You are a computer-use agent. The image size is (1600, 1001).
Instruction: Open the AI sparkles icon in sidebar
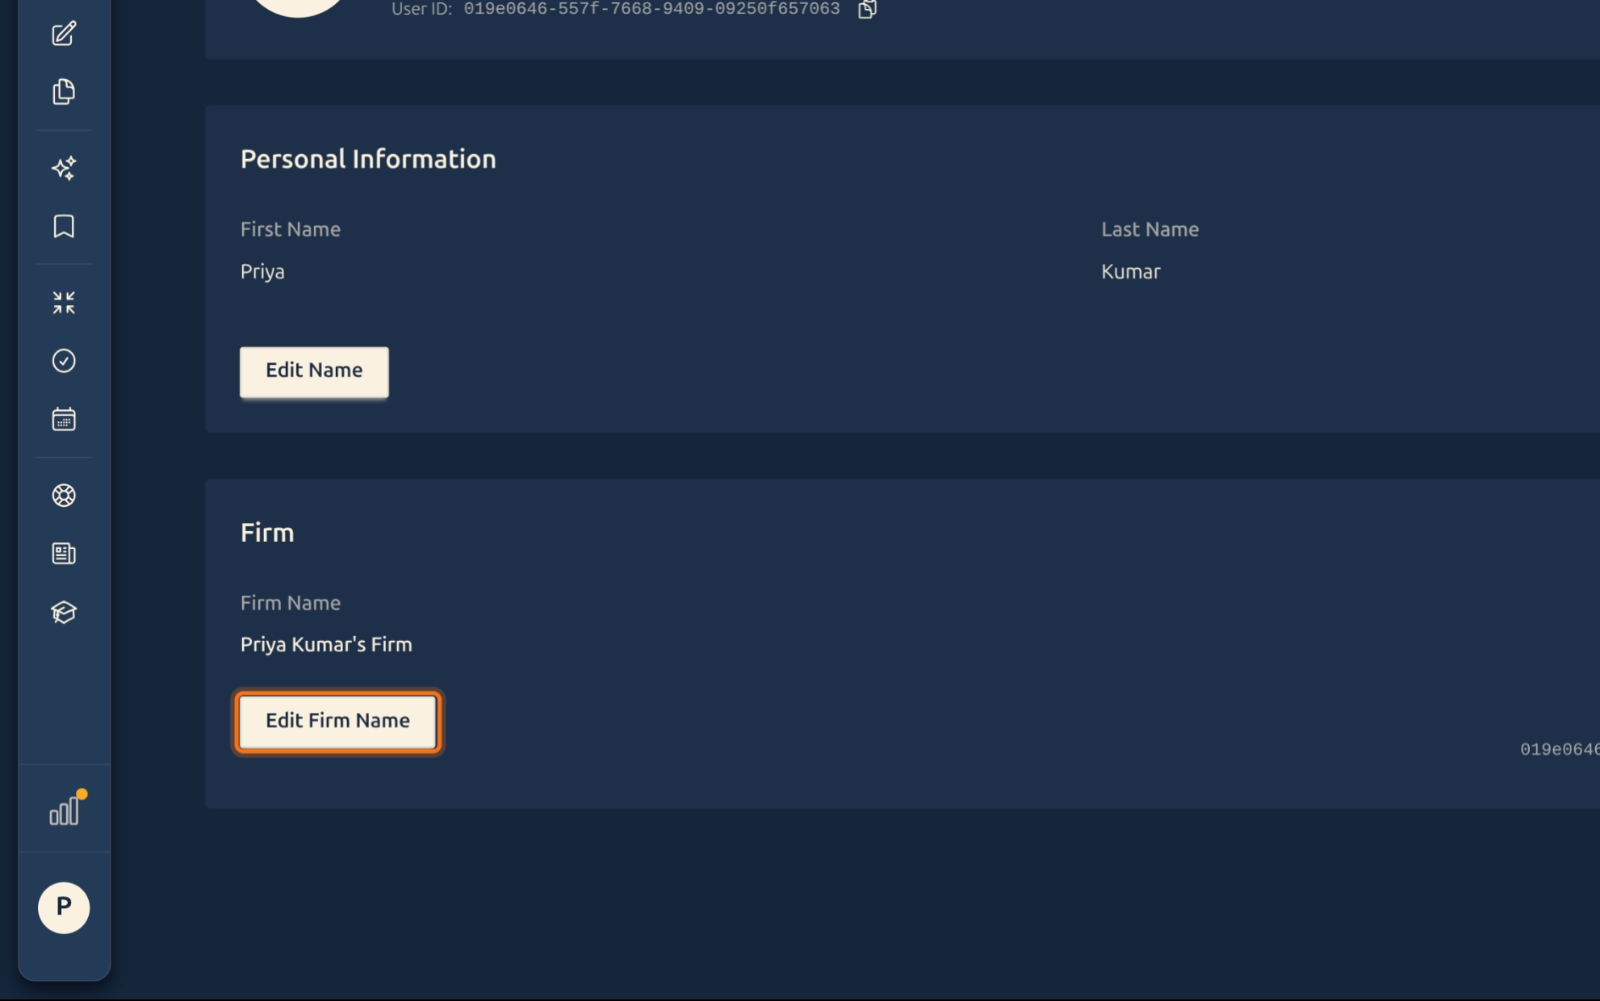click(x=64, y=168)
